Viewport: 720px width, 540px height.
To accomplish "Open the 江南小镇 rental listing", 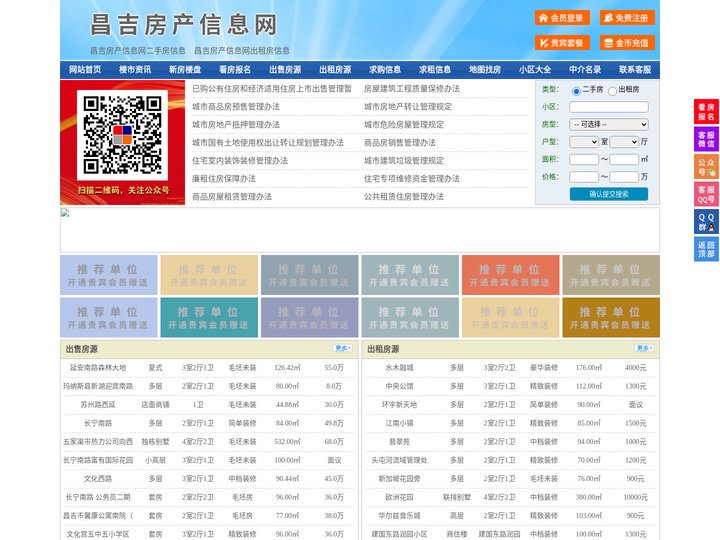I will coord(399,423).
